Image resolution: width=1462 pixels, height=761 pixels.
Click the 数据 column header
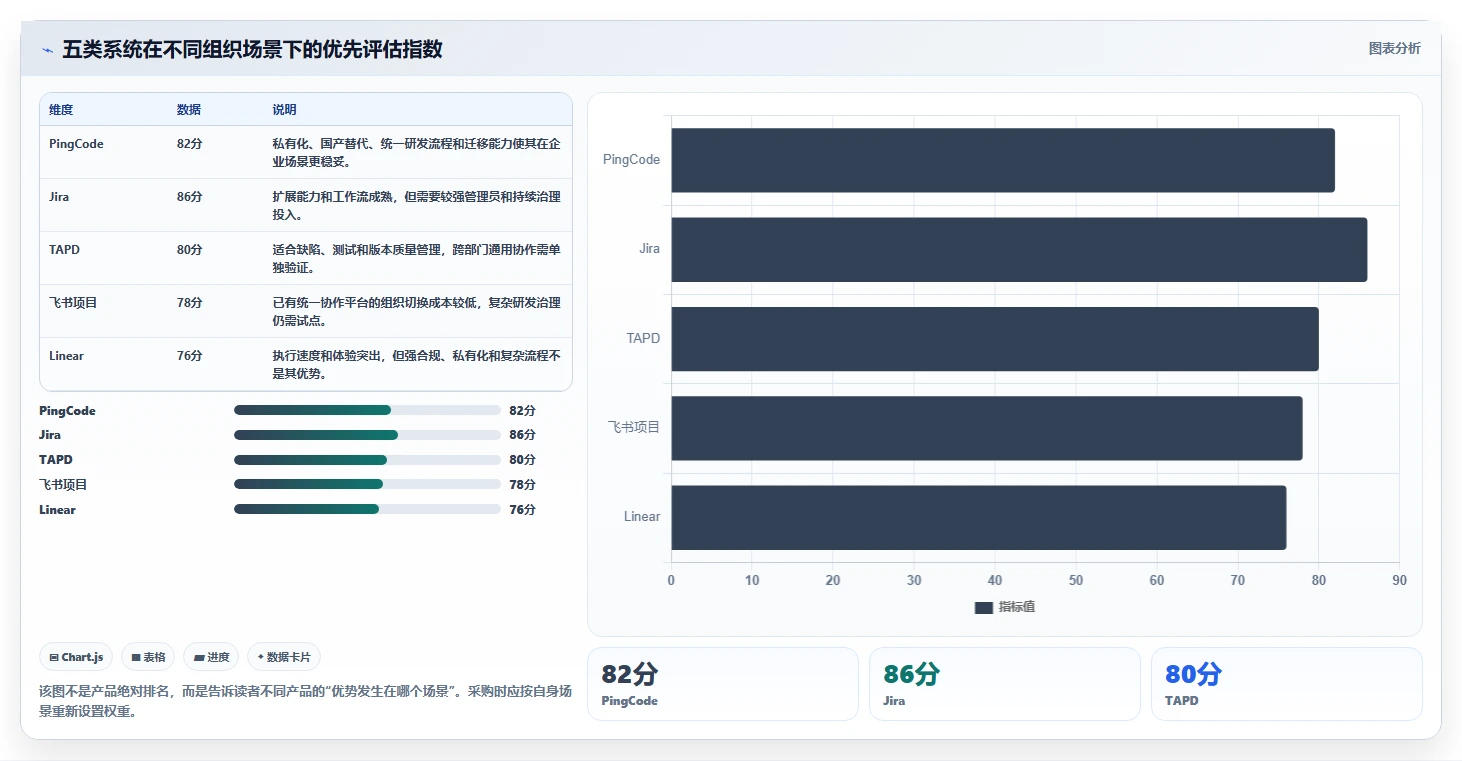189,110
